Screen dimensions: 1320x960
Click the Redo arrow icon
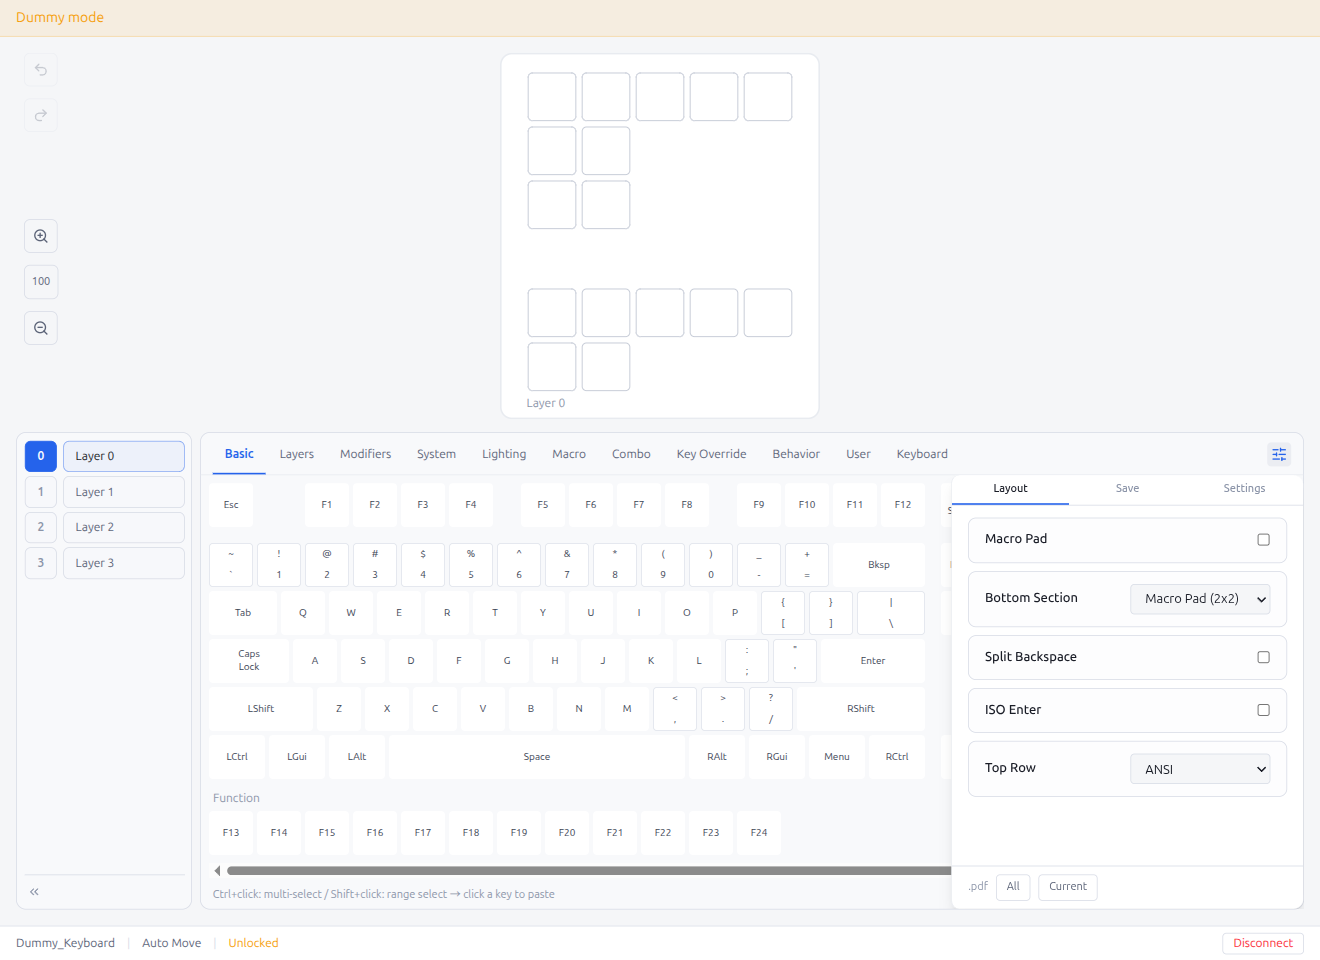pos(40,115)
